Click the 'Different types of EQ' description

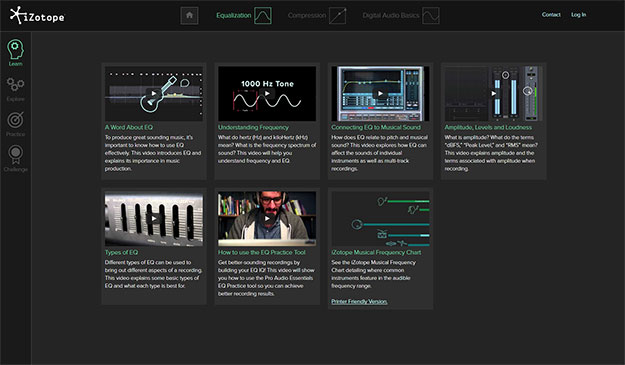point(153,274)
